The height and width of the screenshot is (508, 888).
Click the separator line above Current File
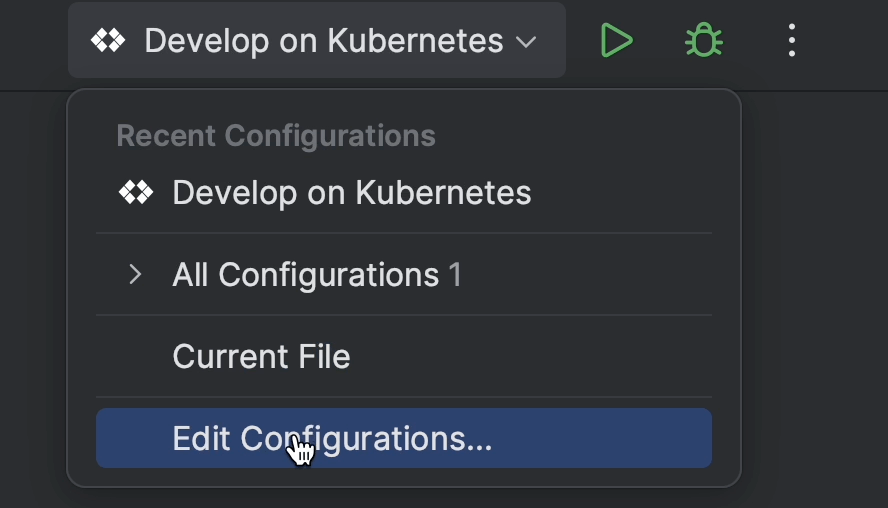click(x=403, y=315)
